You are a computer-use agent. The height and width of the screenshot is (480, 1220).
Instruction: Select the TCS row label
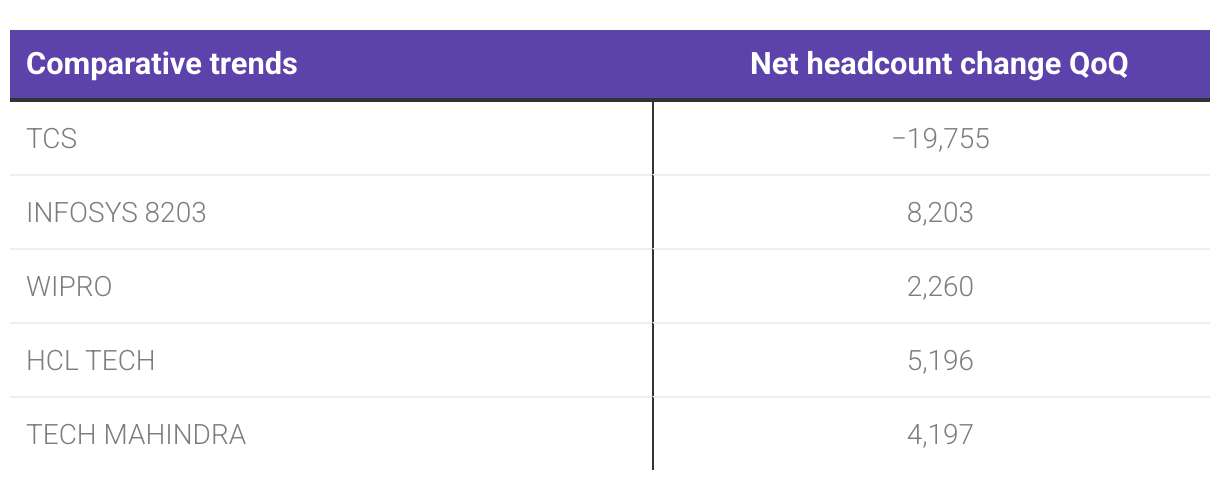(x=52, y=138)
